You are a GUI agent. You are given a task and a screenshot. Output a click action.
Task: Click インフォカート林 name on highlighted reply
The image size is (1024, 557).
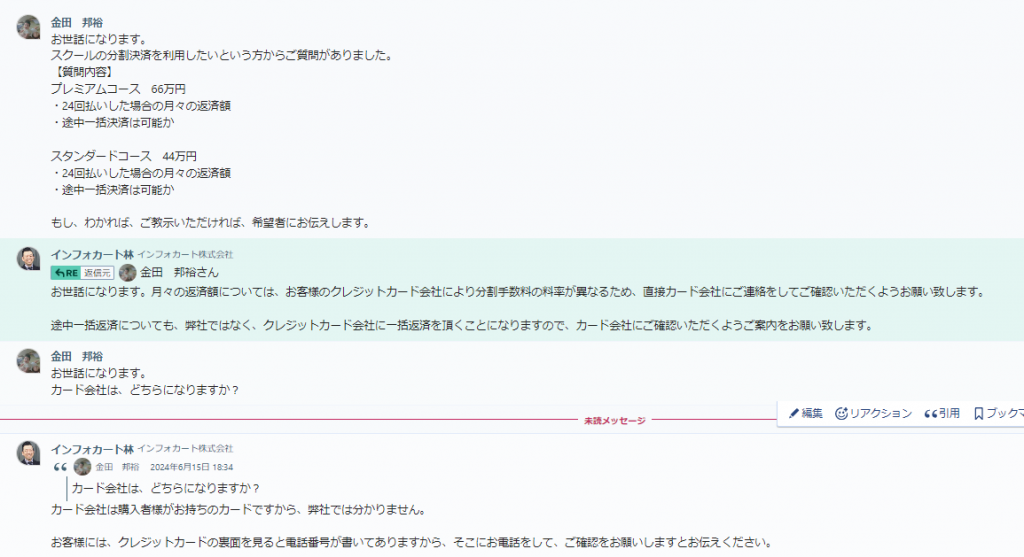pyautogui.click(x=92, y=255)
